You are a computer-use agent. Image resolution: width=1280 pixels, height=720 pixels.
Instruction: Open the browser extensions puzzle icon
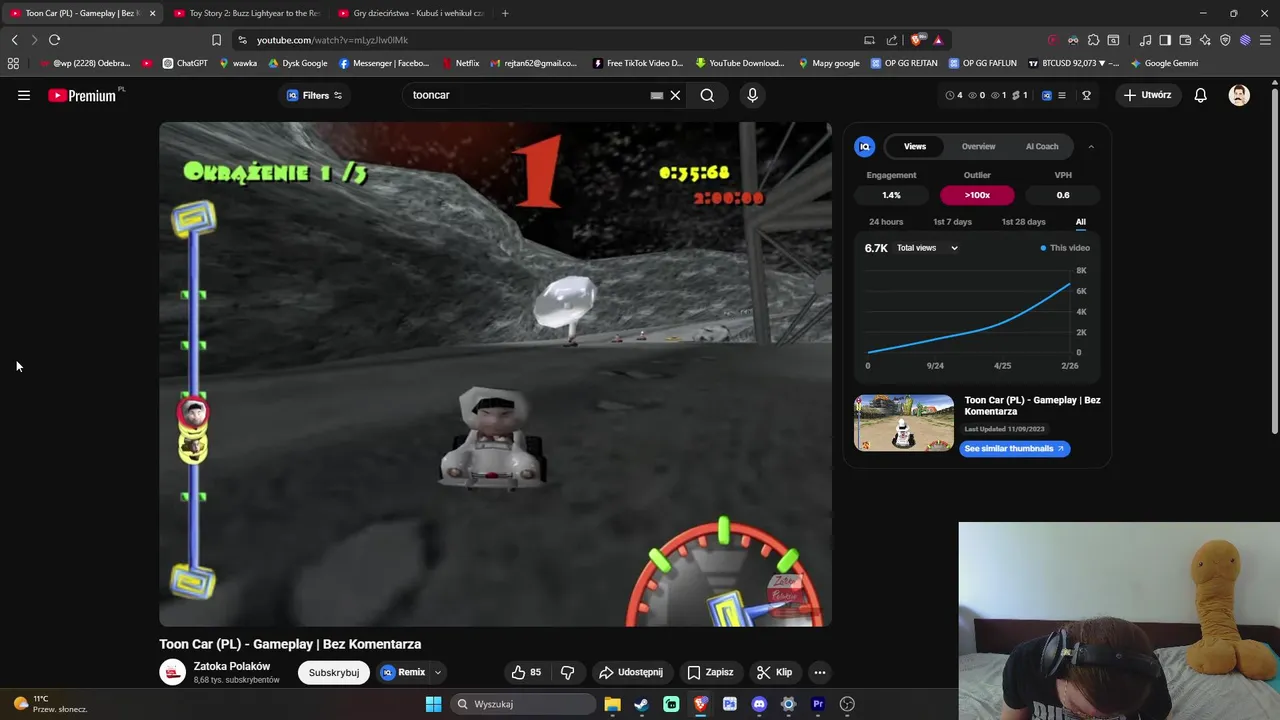pyautogui.click(x=1093, y=40)
